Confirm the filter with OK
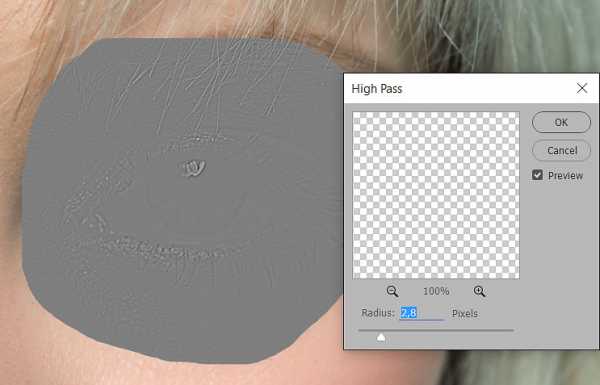 (561, 122)
